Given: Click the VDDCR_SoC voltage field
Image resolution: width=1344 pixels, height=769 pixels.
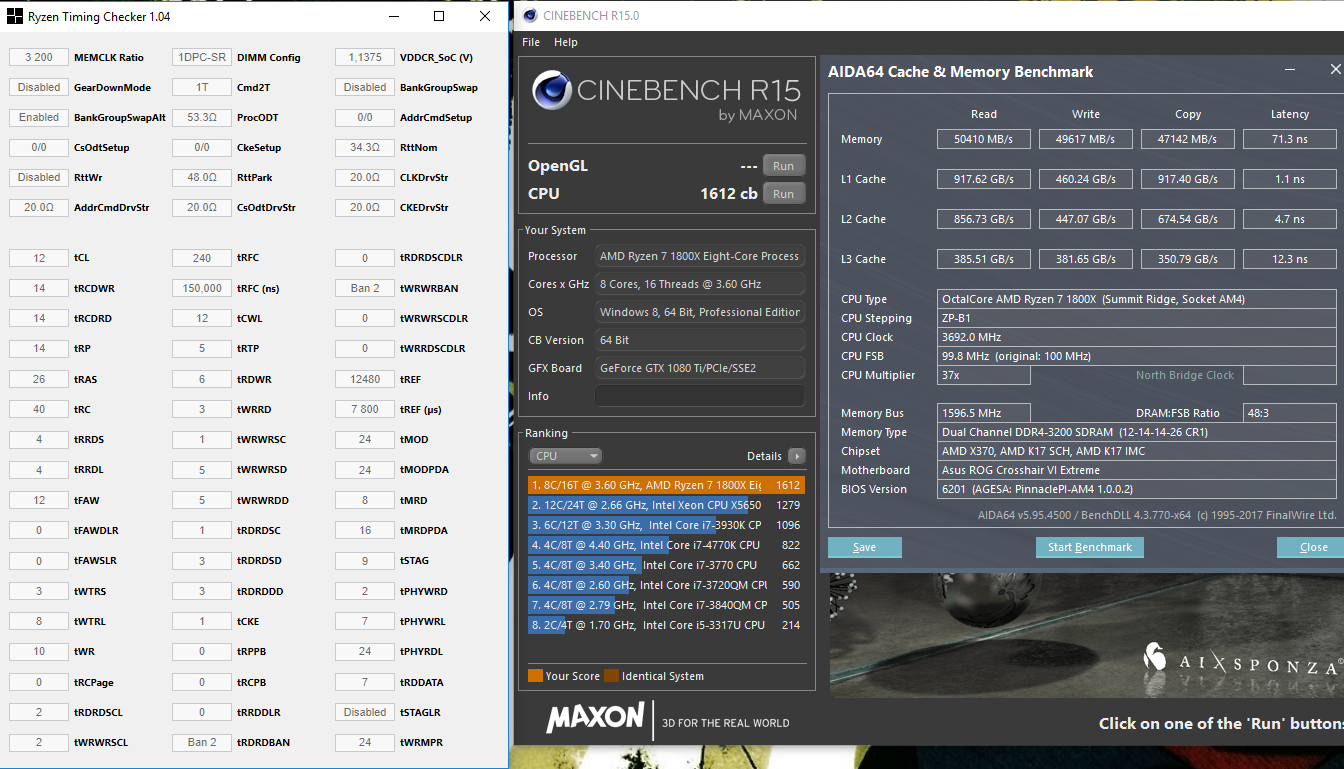Looking at the screenshot, I should (365, 57).
